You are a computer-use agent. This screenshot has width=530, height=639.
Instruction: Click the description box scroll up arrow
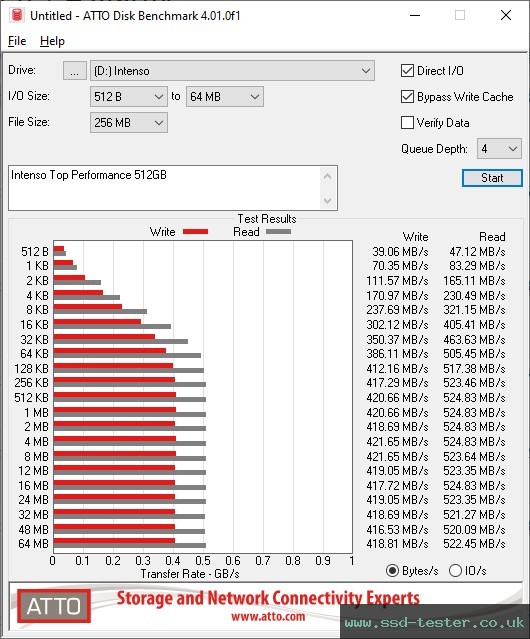pos(328,176)
